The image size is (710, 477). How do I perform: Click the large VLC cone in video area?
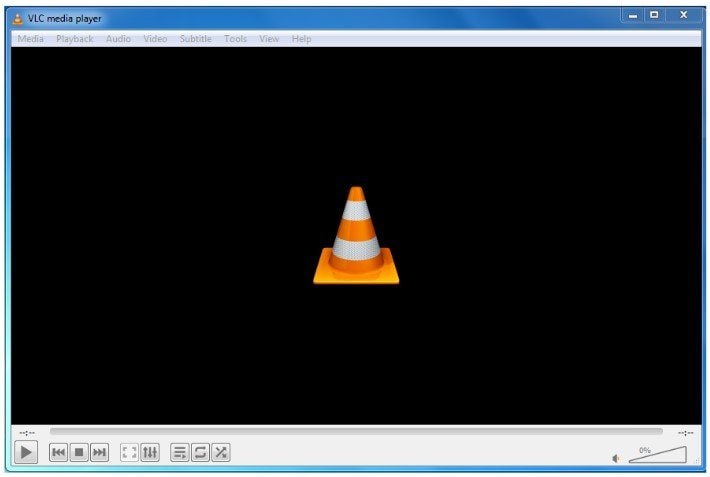pyautogui.click(x=356, y=236)
